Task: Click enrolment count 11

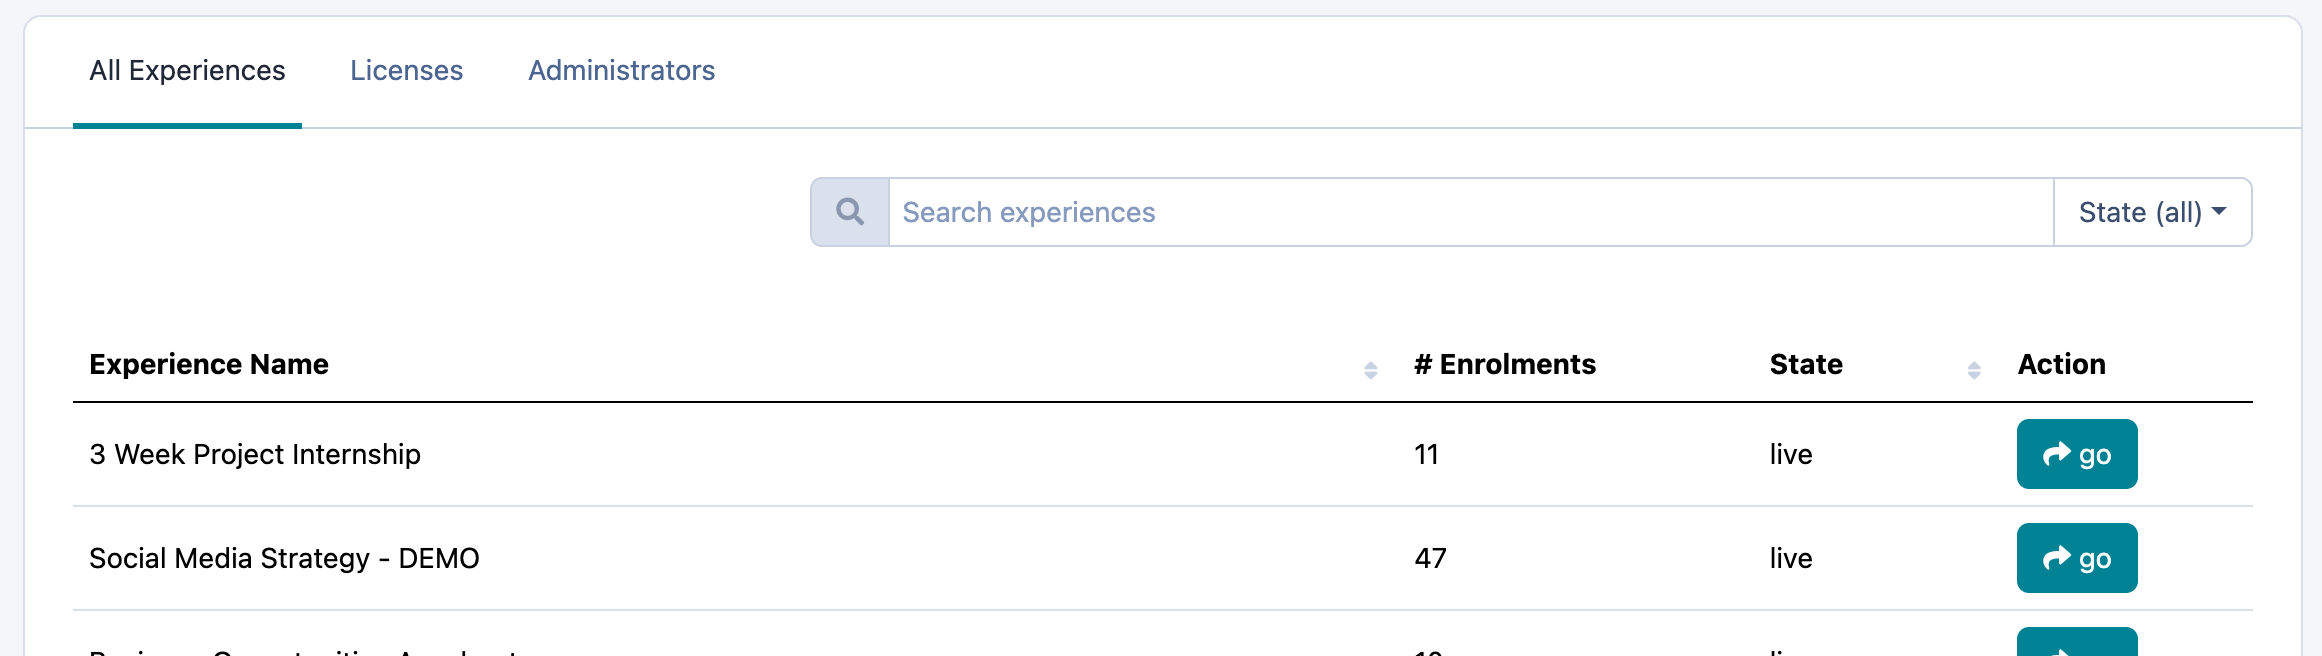Action: (x=1426, y=455)
